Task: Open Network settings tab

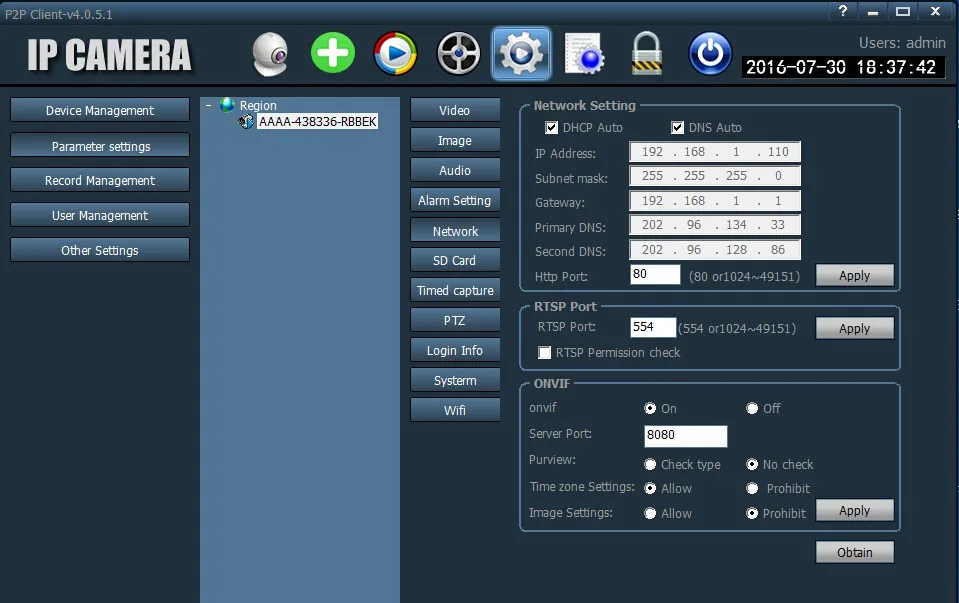Action: click(x=454, y=231)
